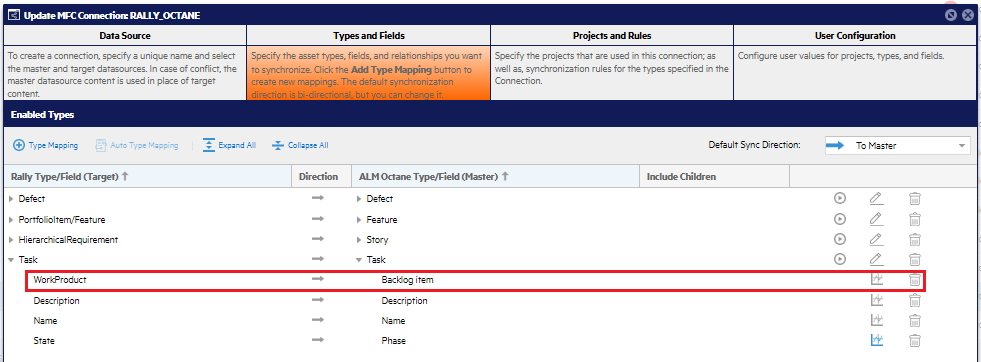This screenshot has height=362, width=981.
Task: Run sync for Task mapping row
Action: pyautogui.click(x=840, y=259)
